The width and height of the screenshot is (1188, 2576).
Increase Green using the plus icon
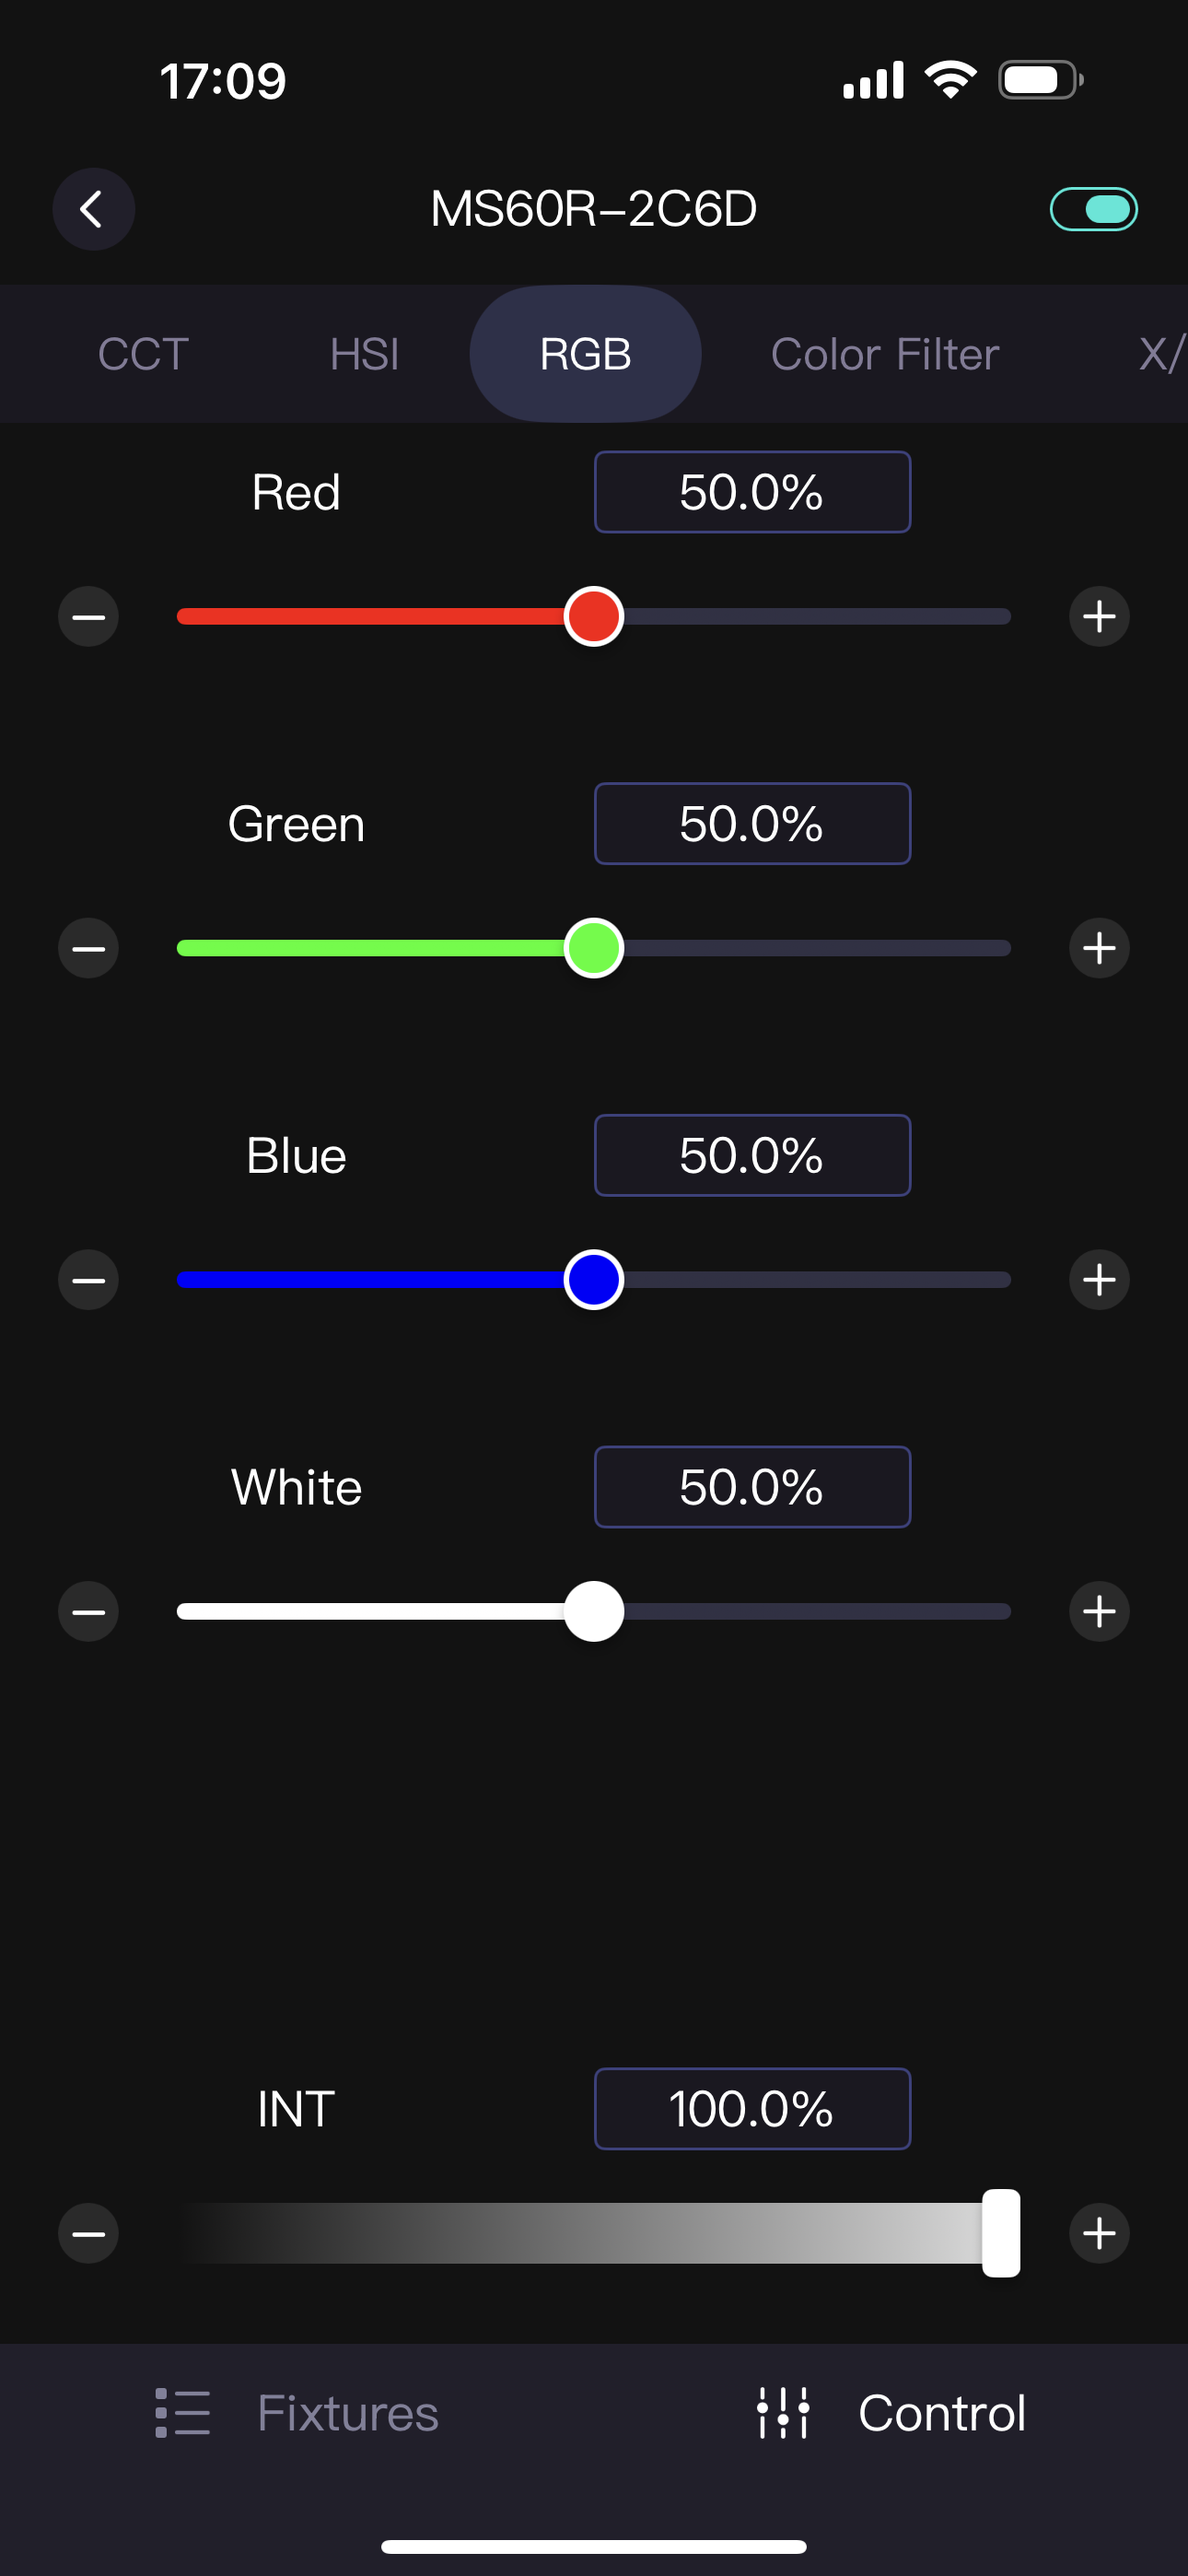pos(1099,948)
